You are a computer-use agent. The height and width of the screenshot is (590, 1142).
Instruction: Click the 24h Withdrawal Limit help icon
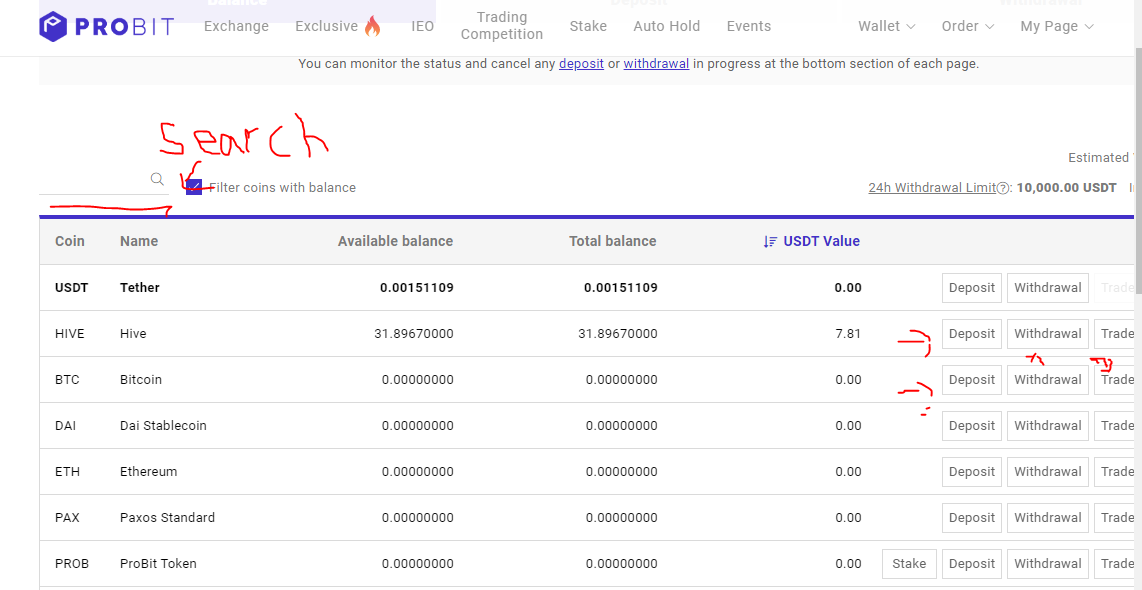coord(1003,188)
